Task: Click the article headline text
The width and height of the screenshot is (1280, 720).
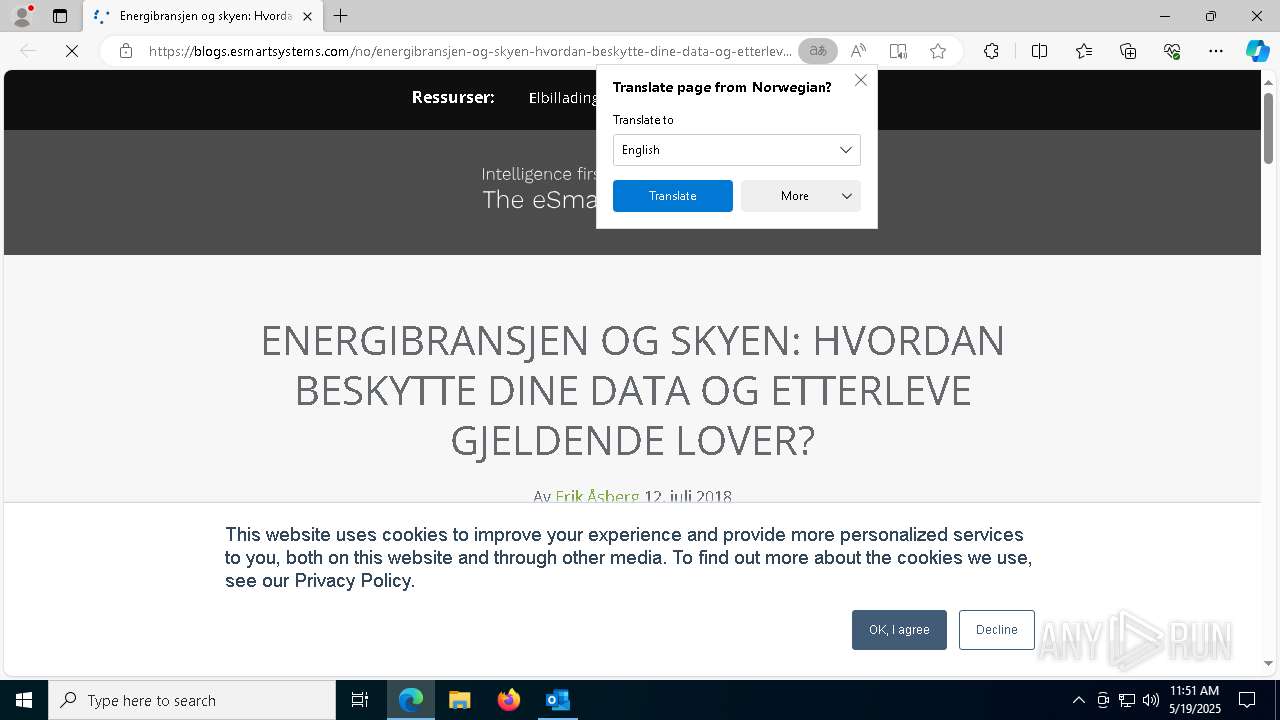Action: coord(633,390)
